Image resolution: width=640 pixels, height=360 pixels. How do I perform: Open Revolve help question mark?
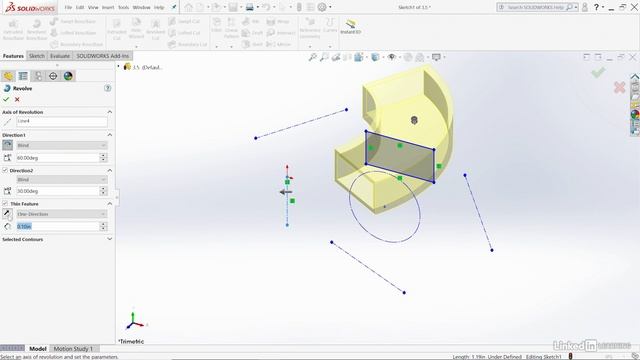pyautogui.click(x=107, y=88)
